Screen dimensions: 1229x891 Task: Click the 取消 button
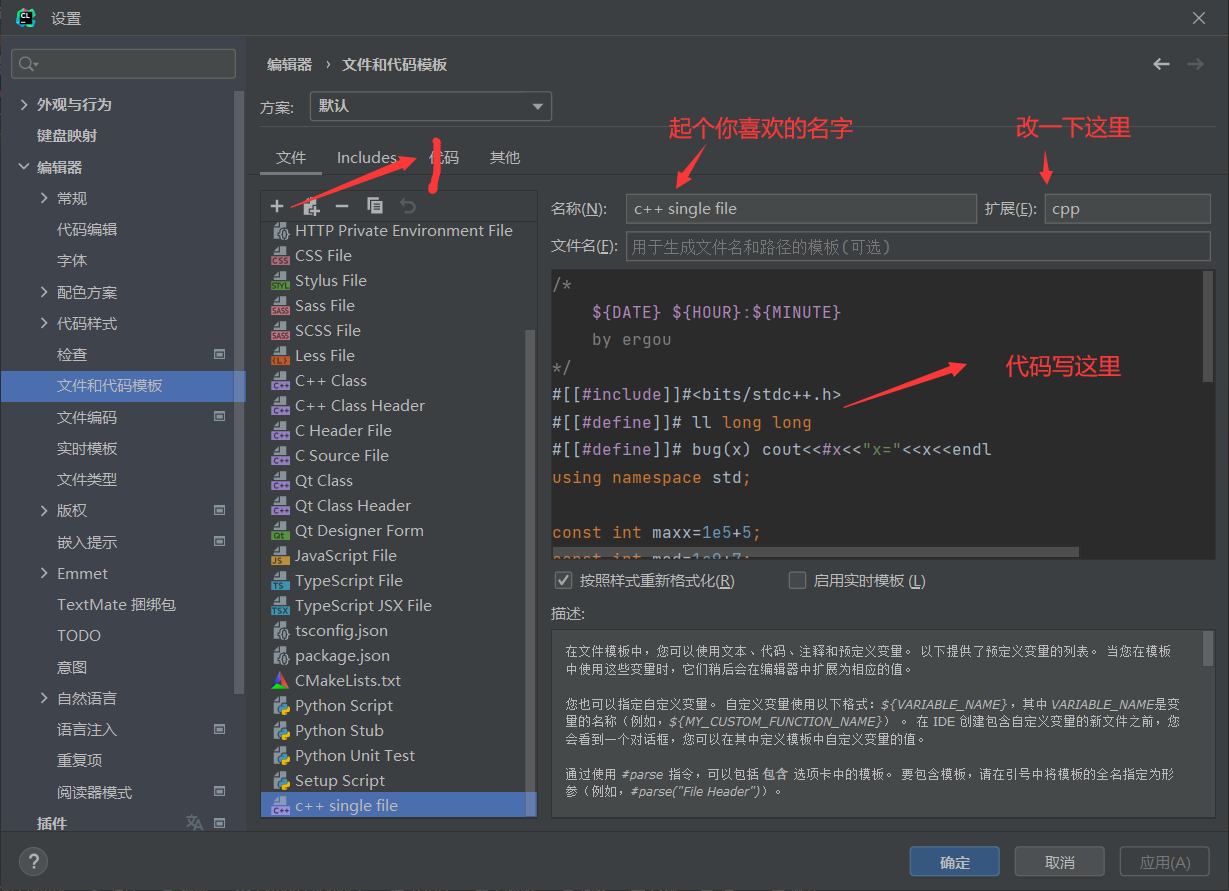point(1059,862)
